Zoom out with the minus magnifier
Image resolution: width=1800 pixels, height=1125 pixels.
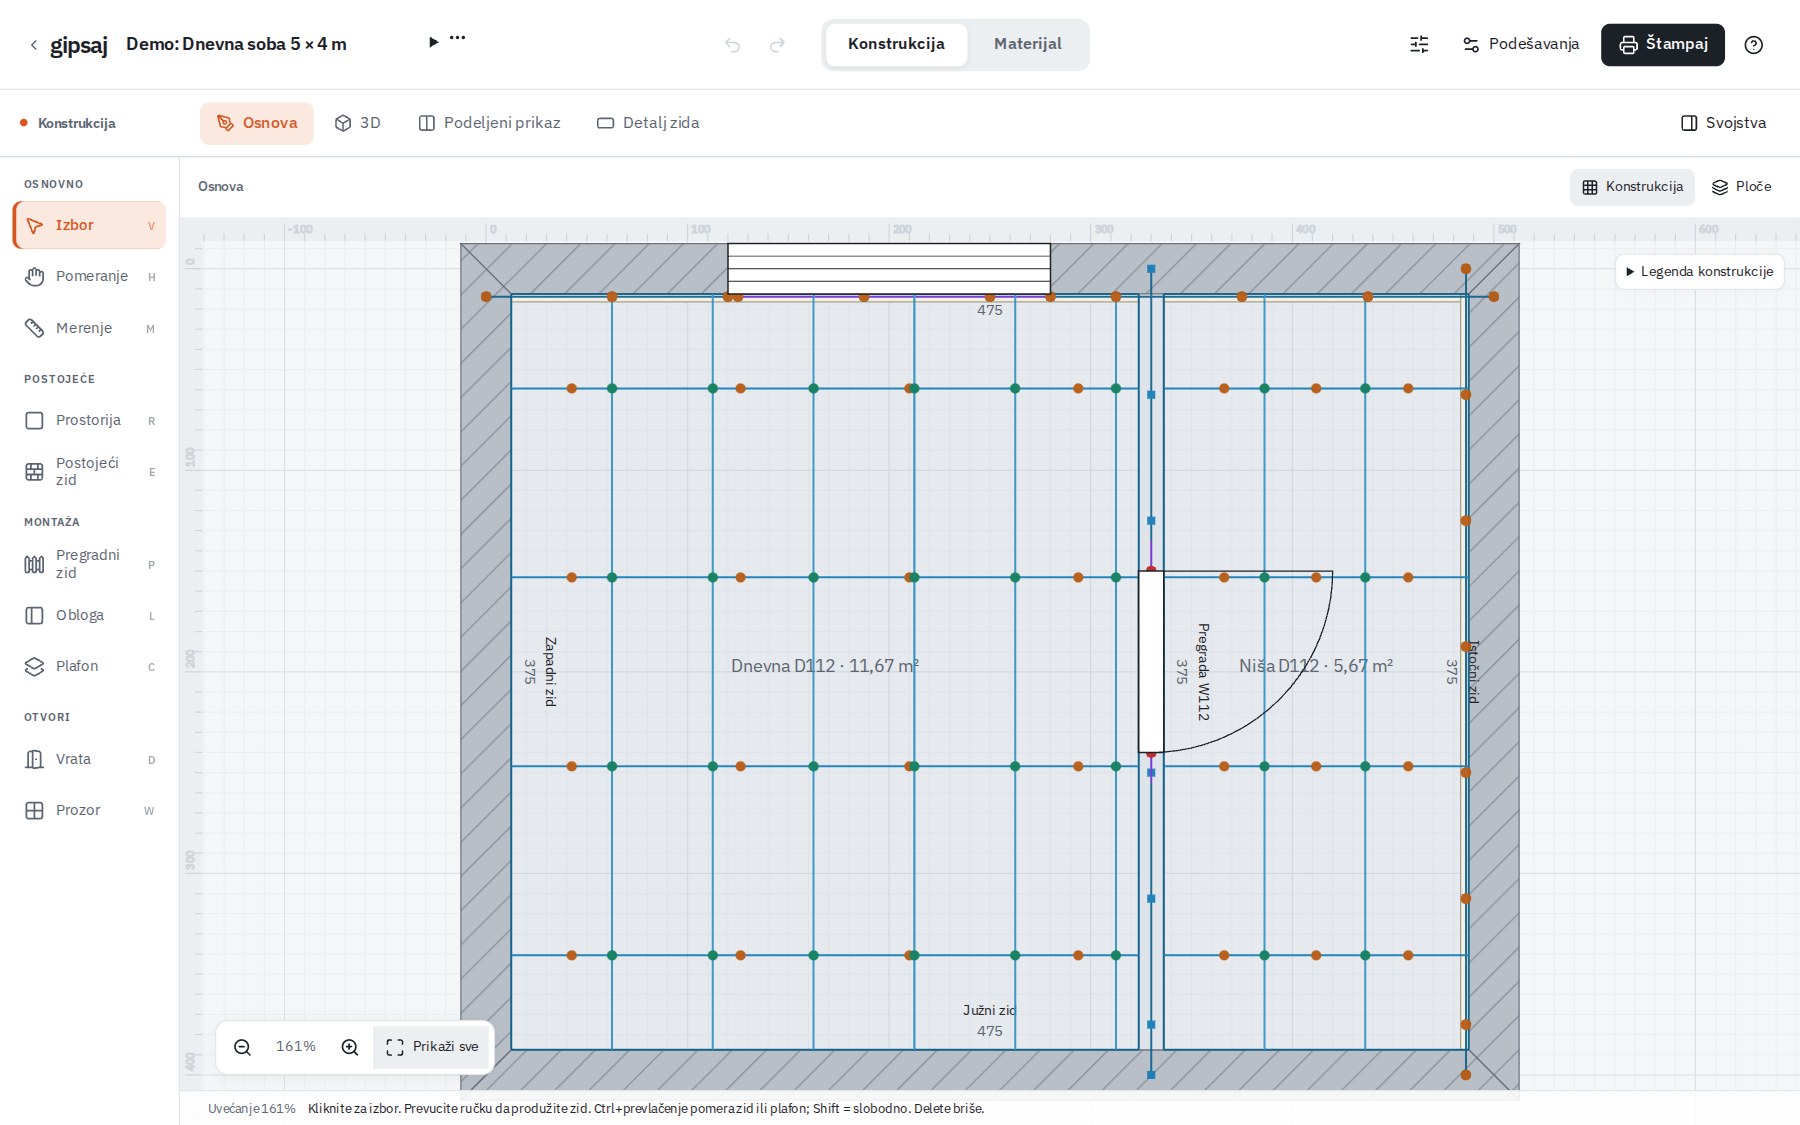pyautogui.click(x=242, y=1047)
